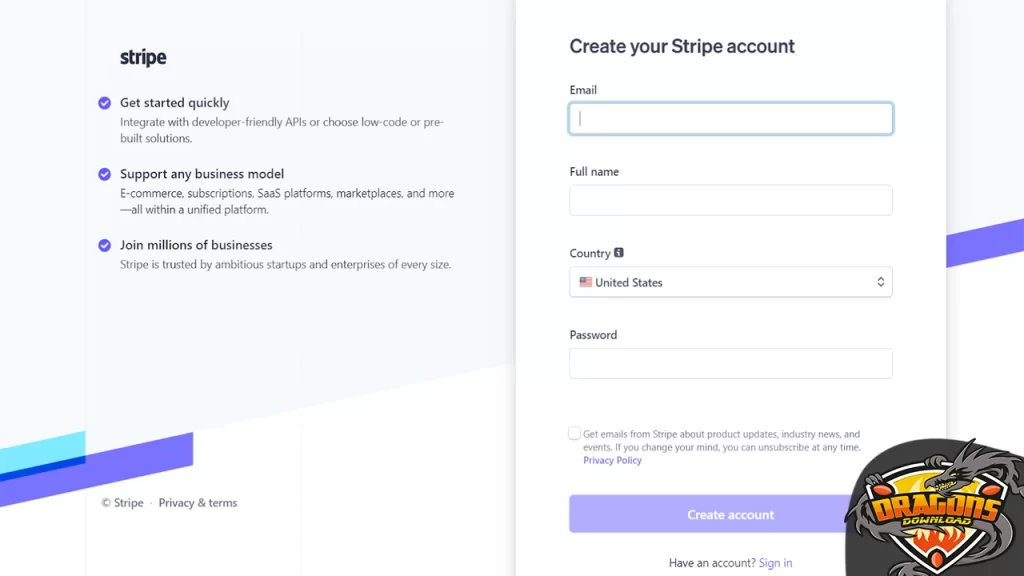This screenshot has height=576, width=1024.
Task: Click the Get started quickly heading text
Action: (x=174, y=103)
